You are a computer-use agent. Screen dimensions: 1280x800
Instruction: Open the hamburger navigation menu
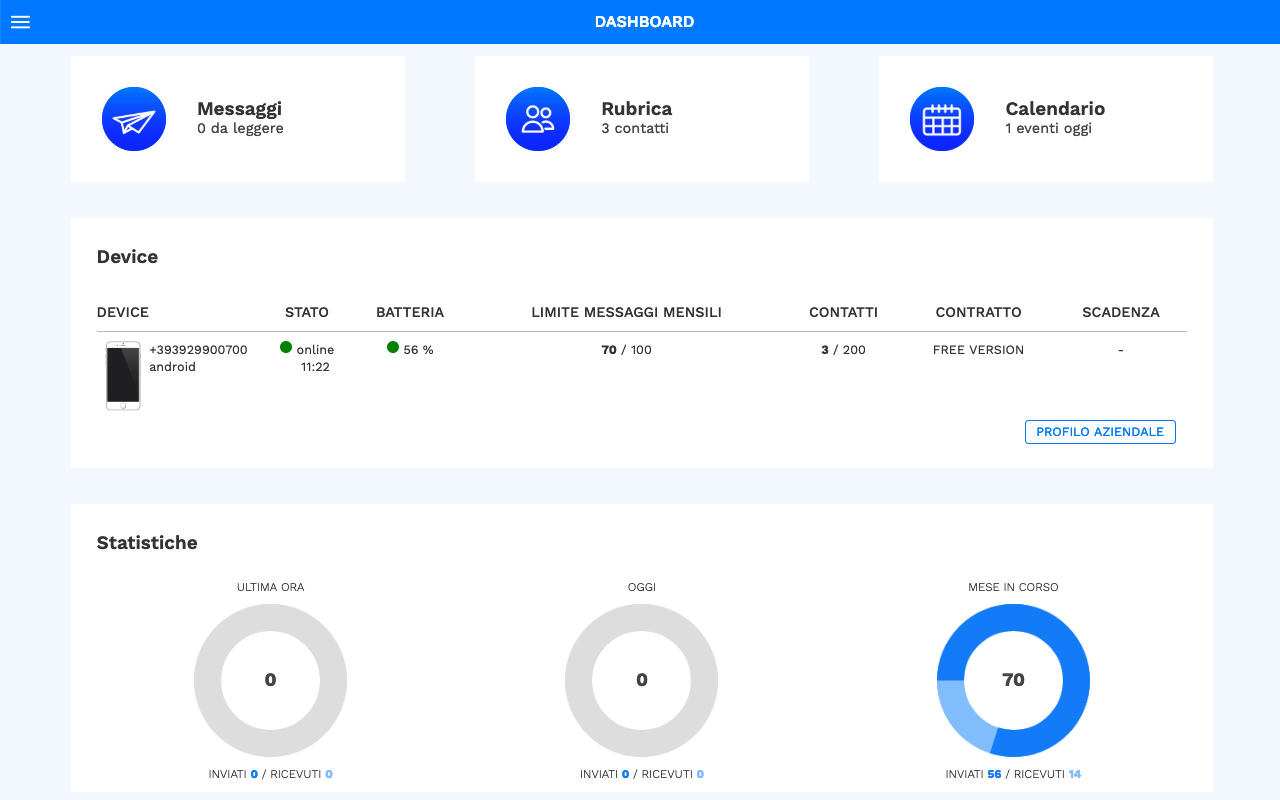tap(20, 22)
